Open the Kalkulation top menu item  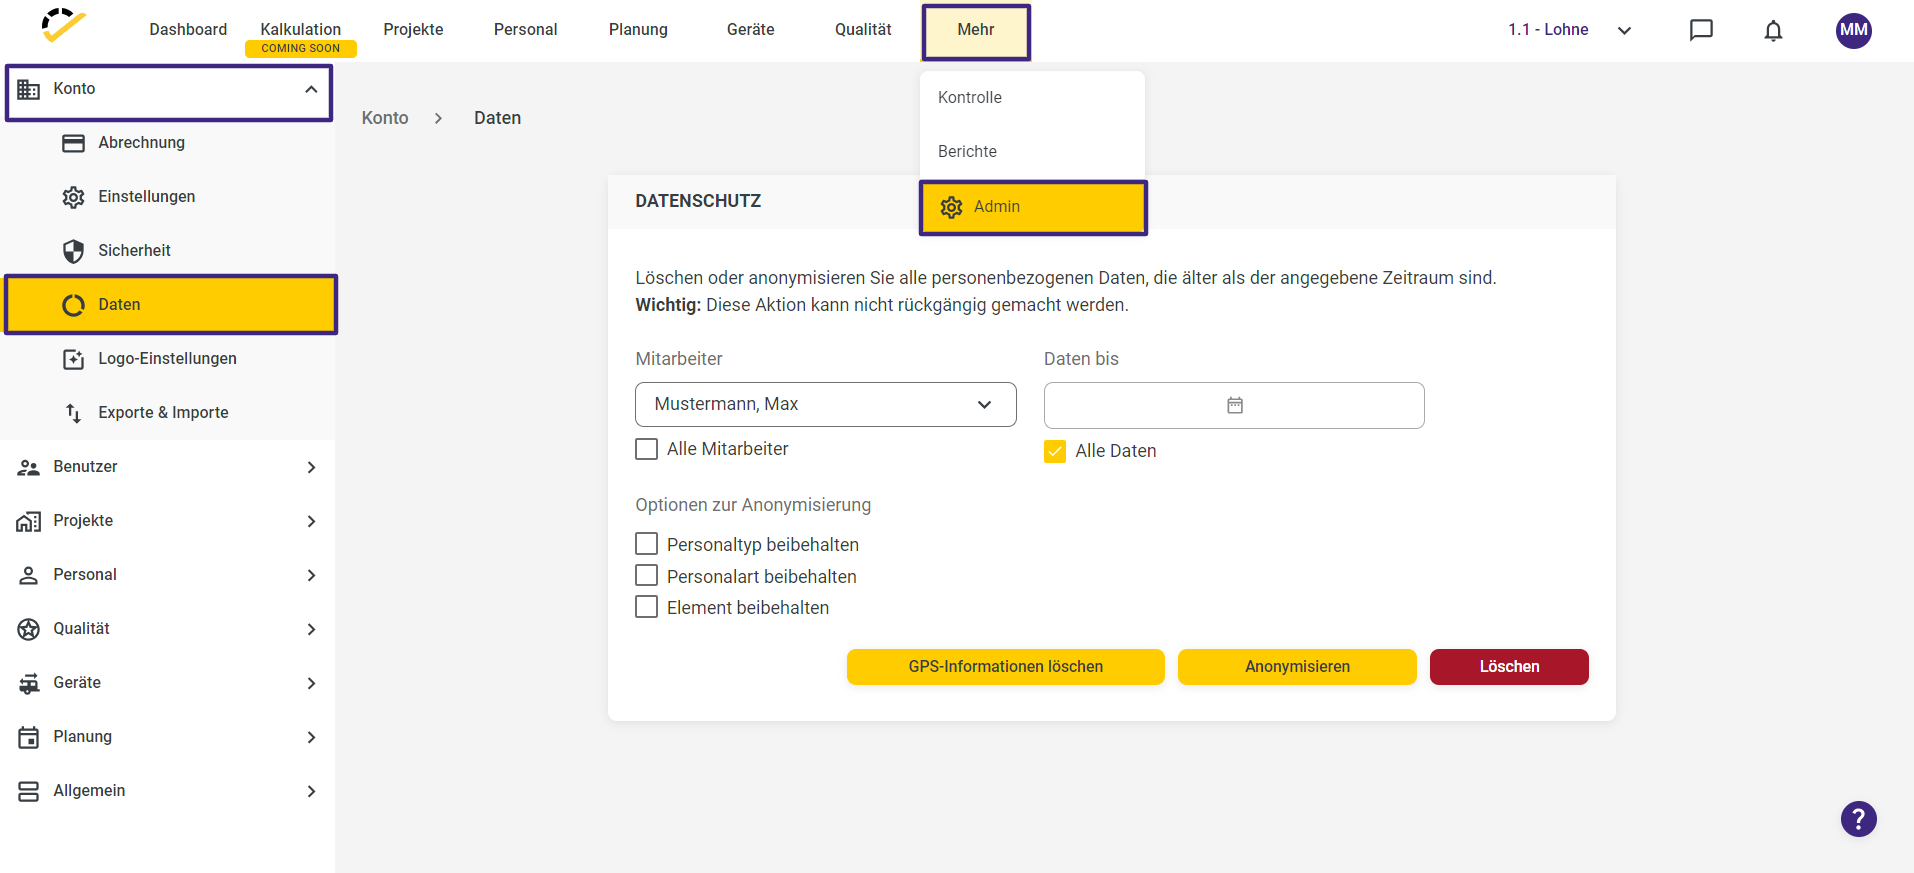point(300,30)
